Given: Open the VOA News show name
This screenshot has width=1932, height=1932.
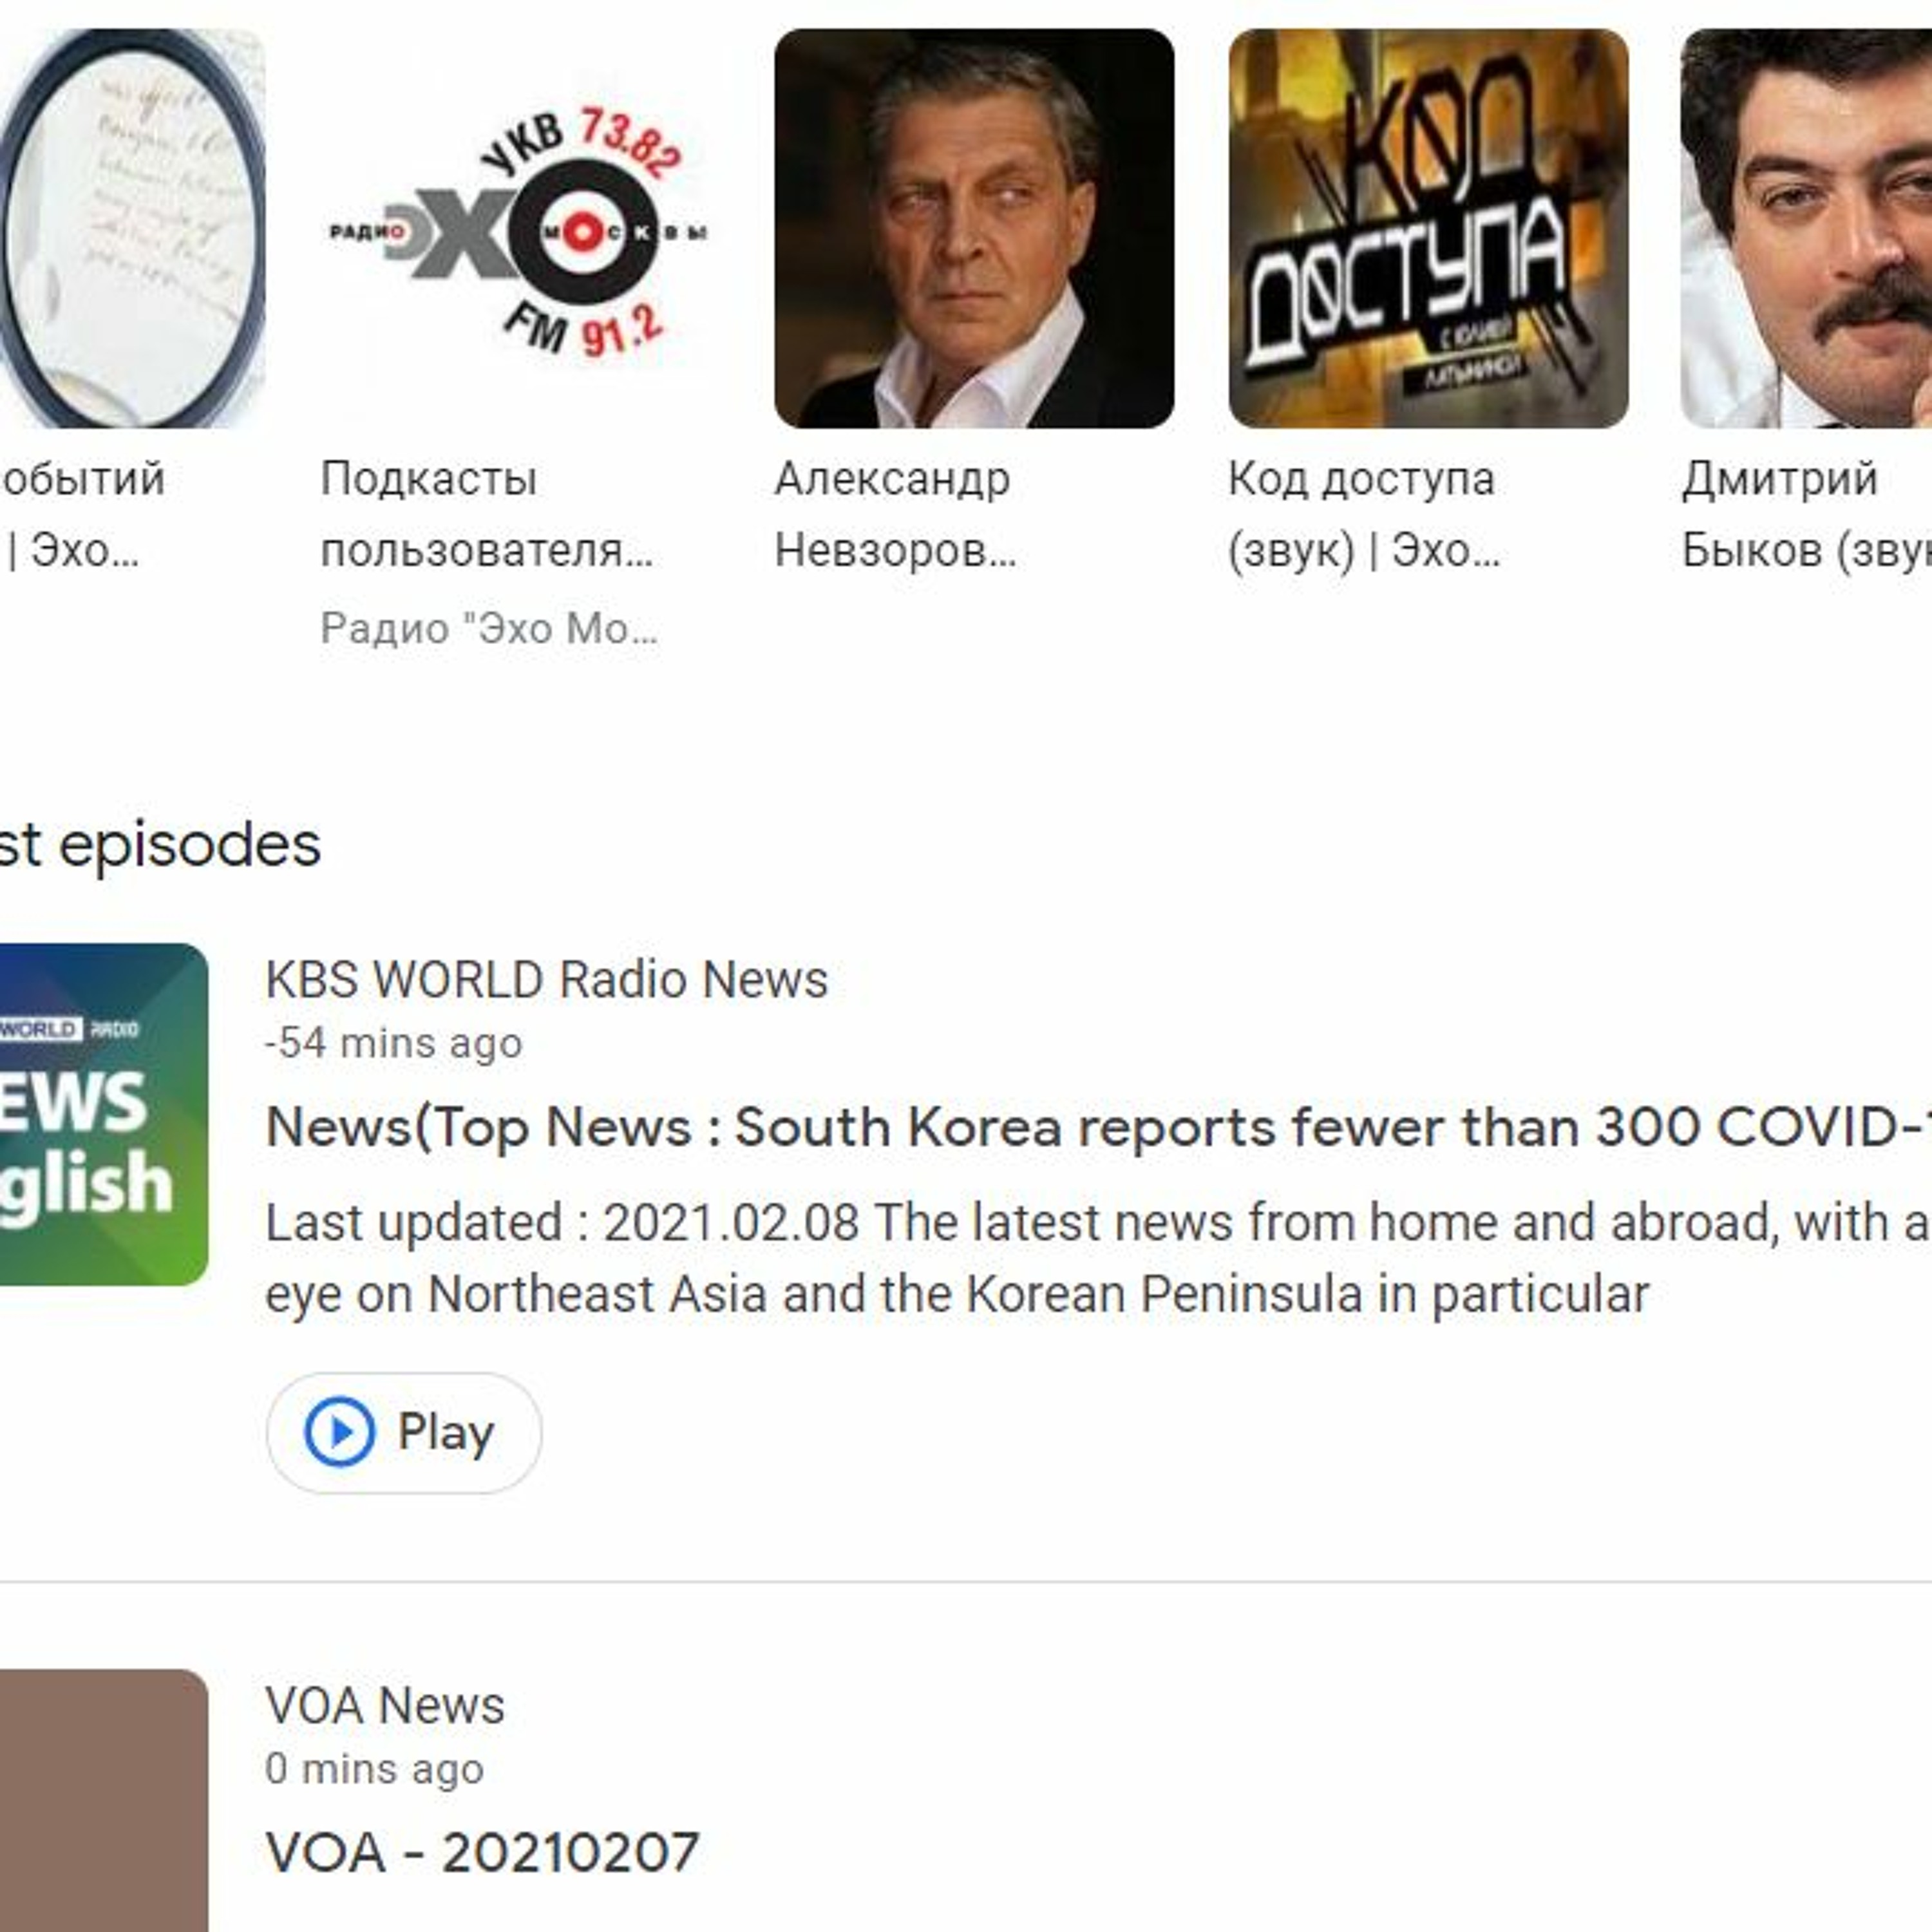Looking at the screenshot, I should click(x=385, y=1705).
